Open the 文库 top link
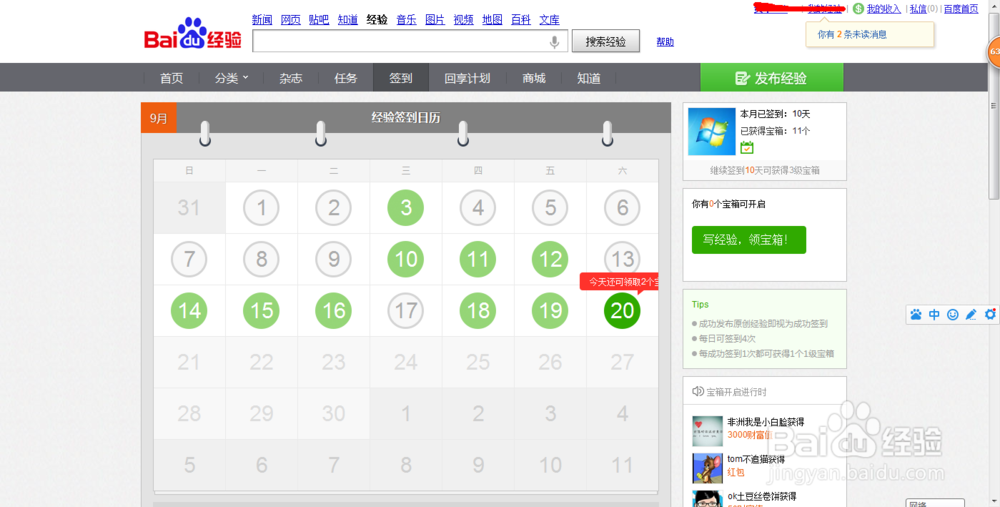The width and height of the screenshot is (1000, 507). coord(549,20)
